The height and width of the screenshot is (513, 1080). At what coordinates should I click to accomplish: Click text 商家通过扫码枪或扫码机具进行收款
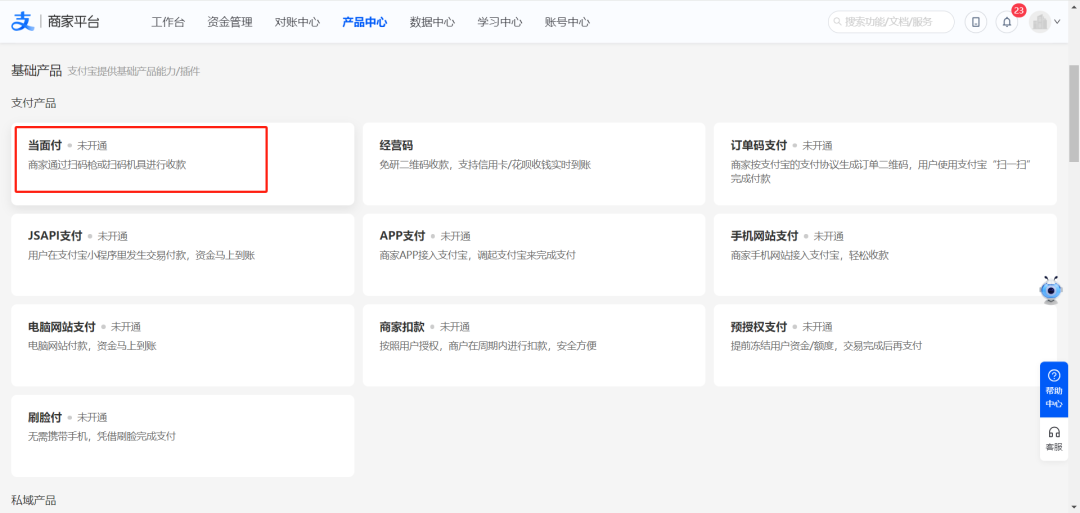click(x=107, y=165)
